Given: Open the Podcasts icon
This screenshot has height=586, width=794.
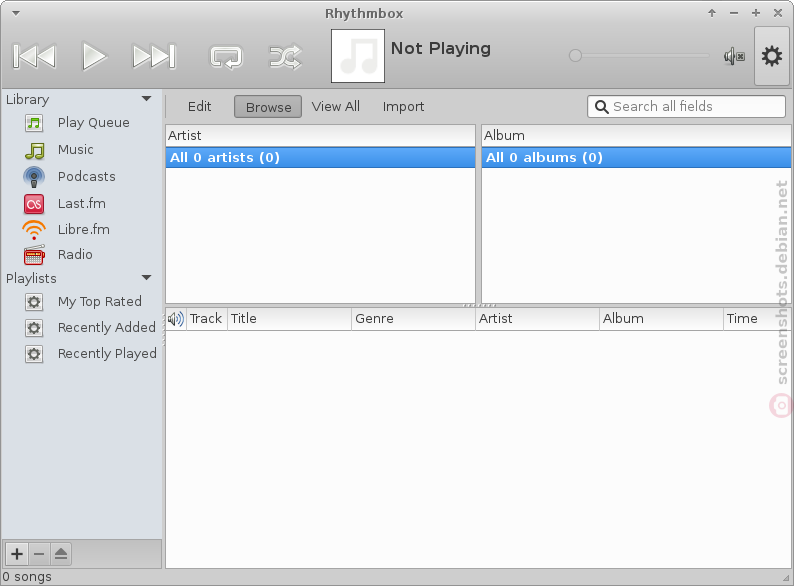Looking at the screenshot, I should coord(34,177).
